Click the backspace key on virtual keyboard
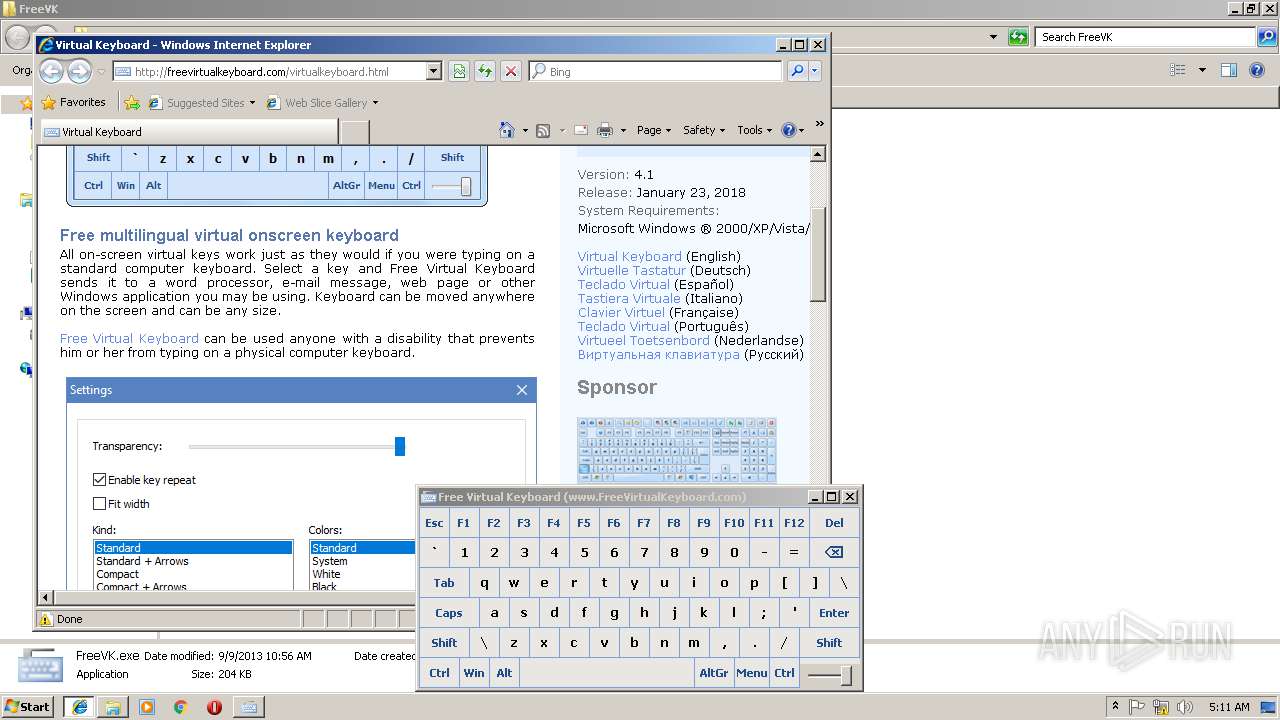The height and width of the screenshot is (720, 1280). point(834,552)
